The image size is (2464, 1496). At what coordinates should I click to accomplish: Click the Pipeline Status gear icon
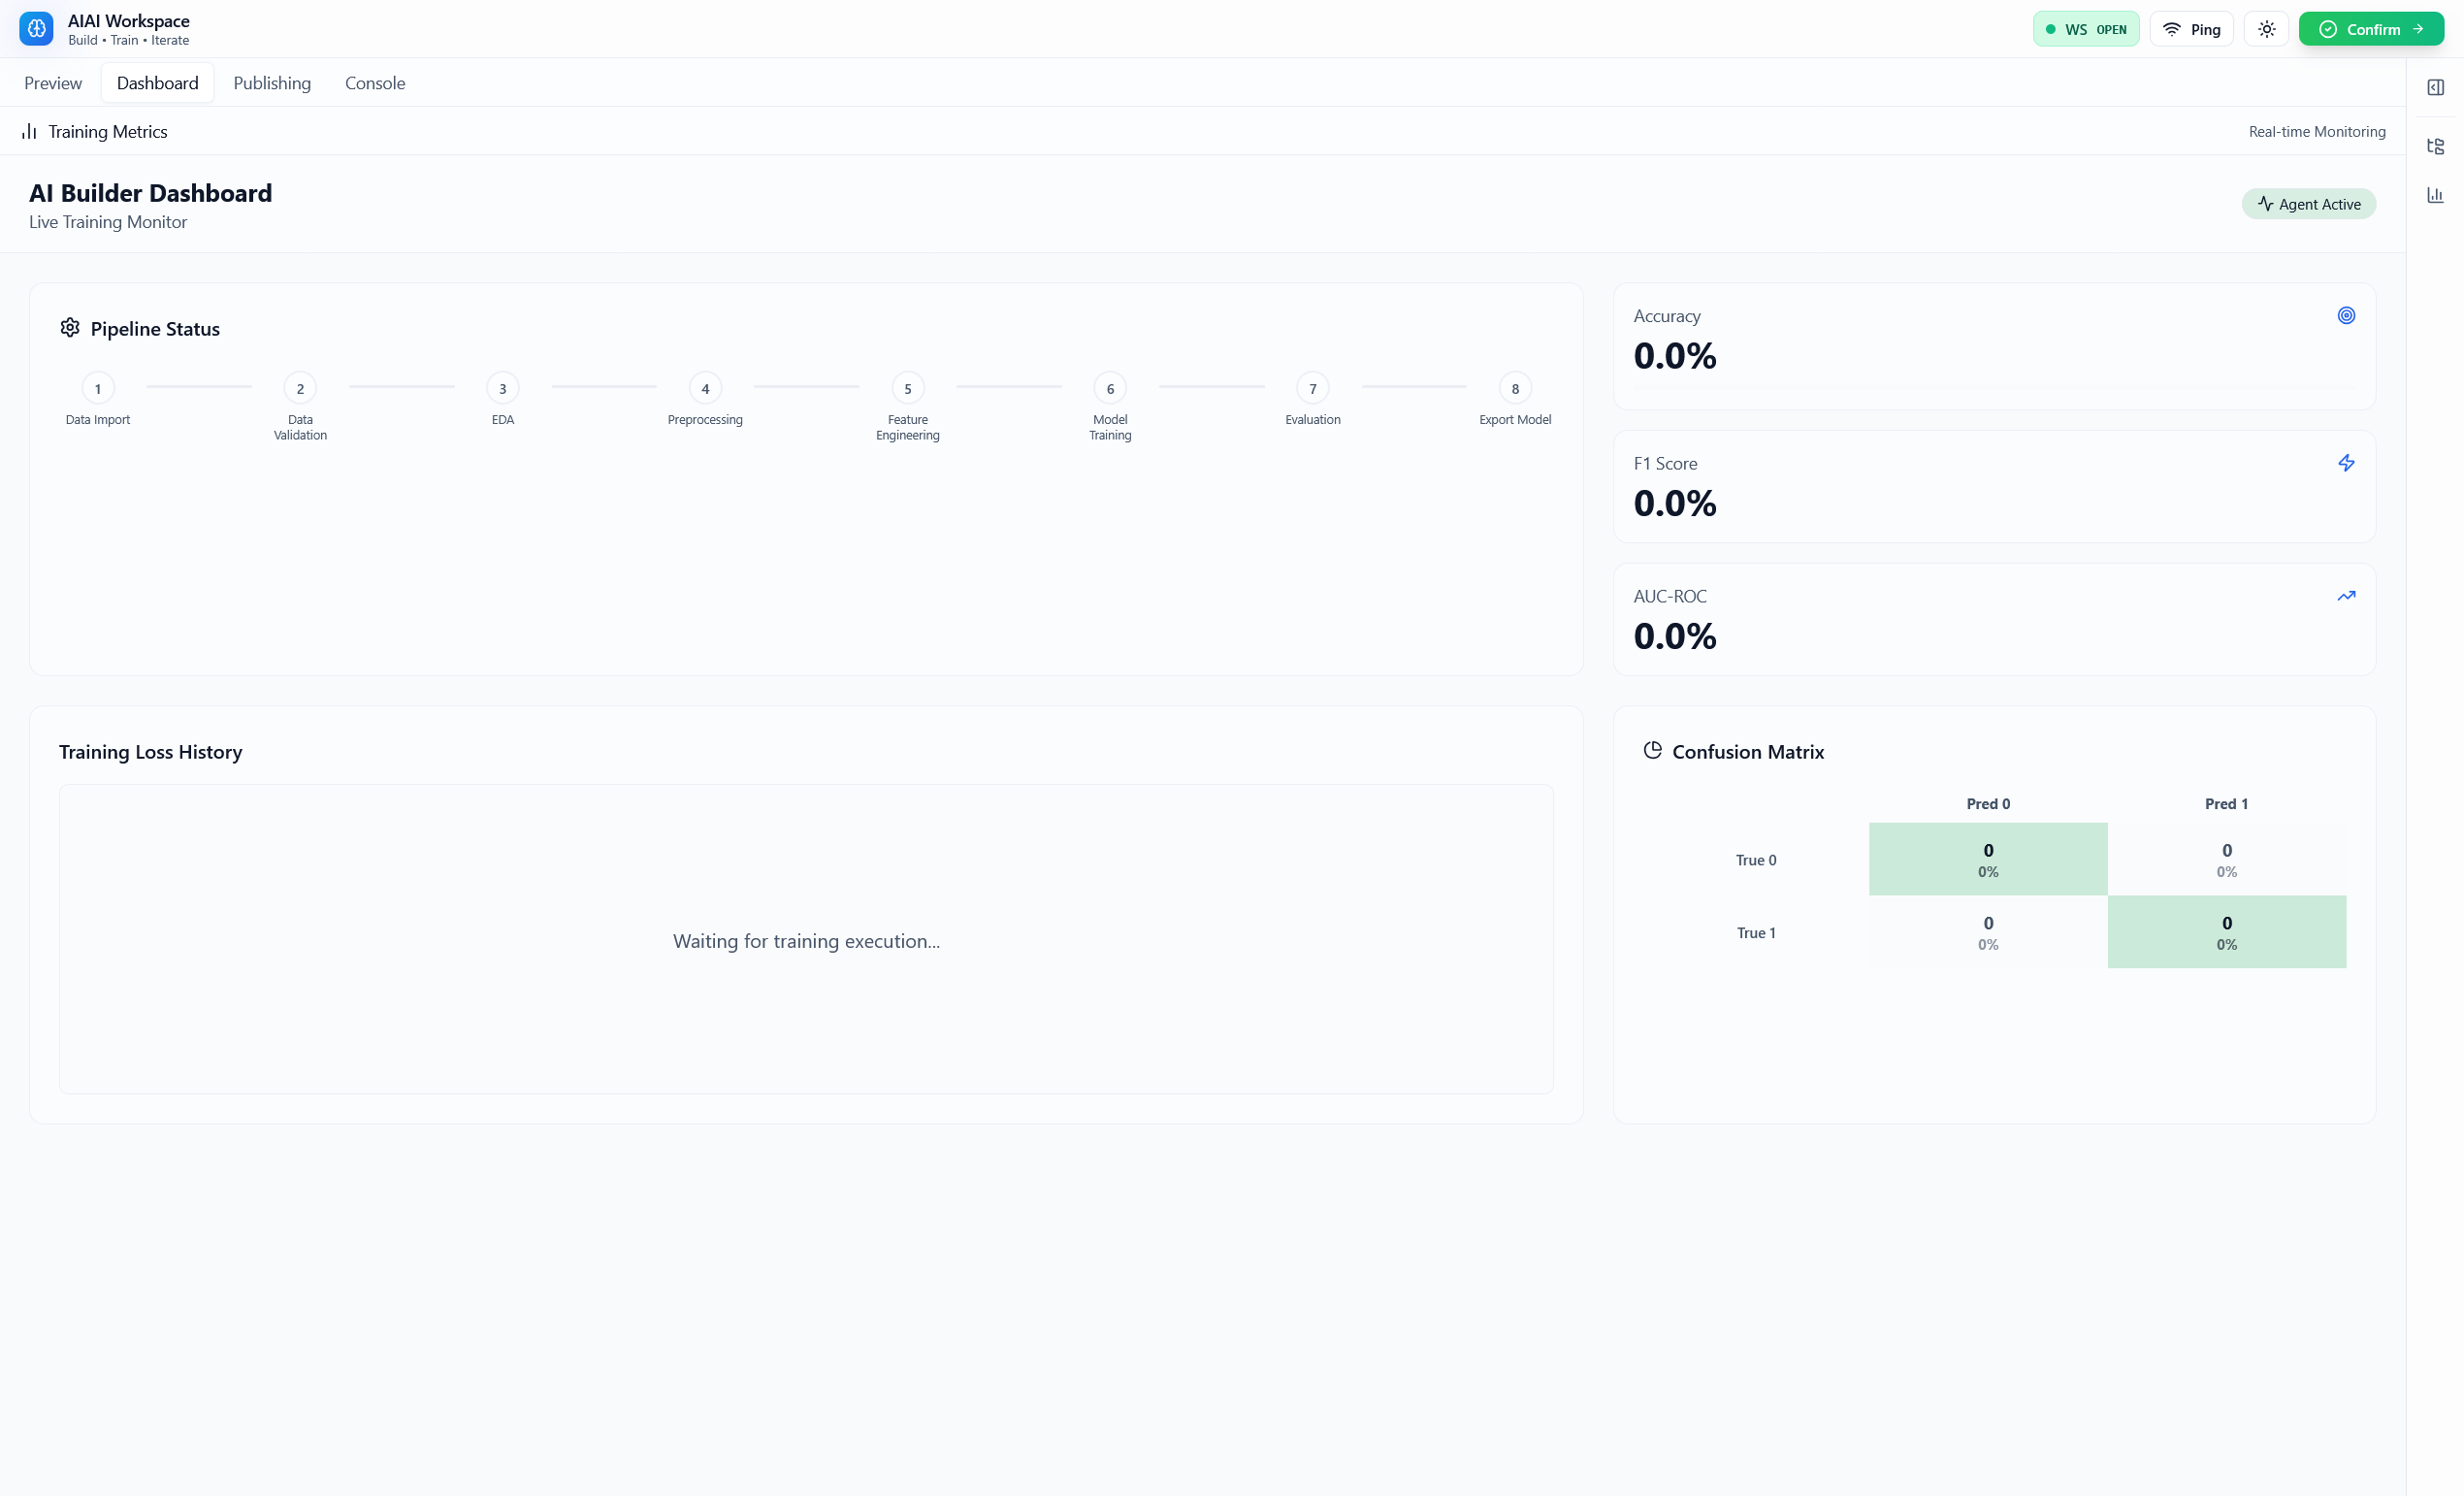pos(70,328)
